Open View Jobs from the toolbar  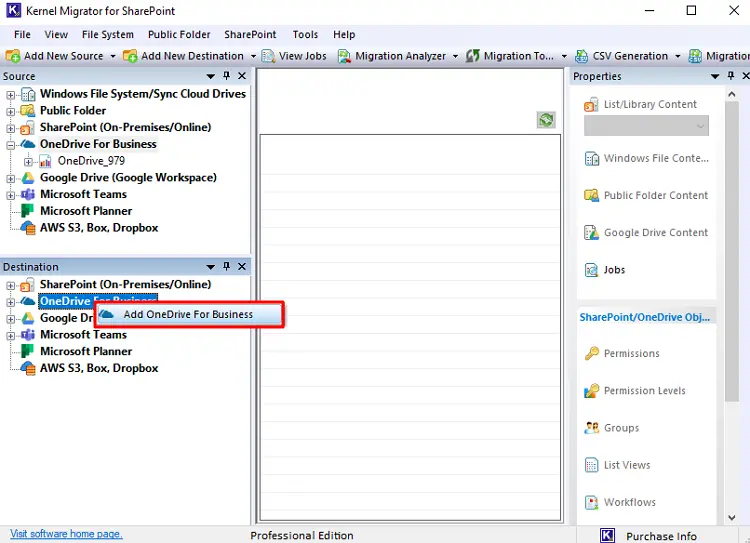click(x=294, y=56)
